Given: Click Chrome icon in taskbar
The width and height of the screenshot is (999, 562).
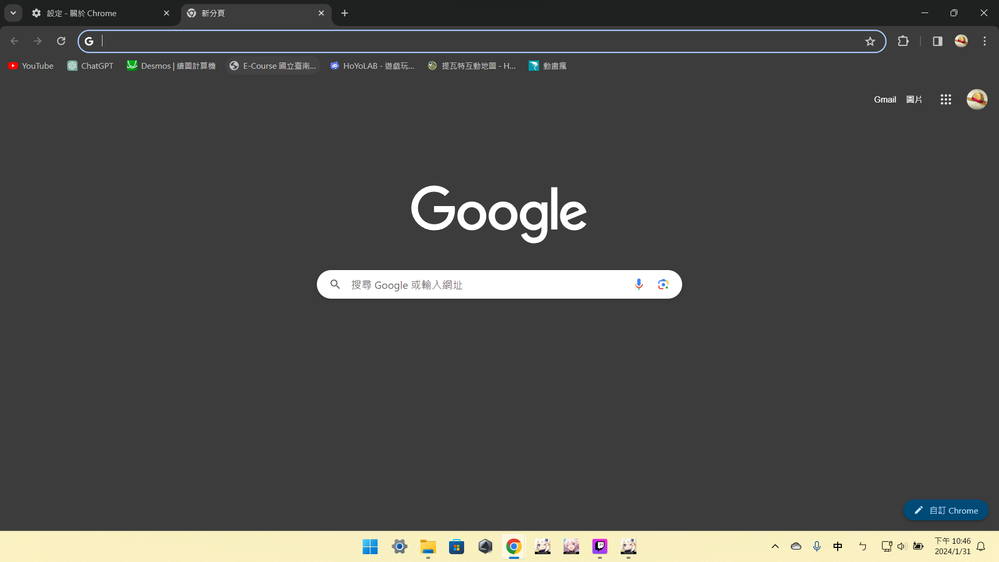Looking at the screenshot, I should point(514,547).
